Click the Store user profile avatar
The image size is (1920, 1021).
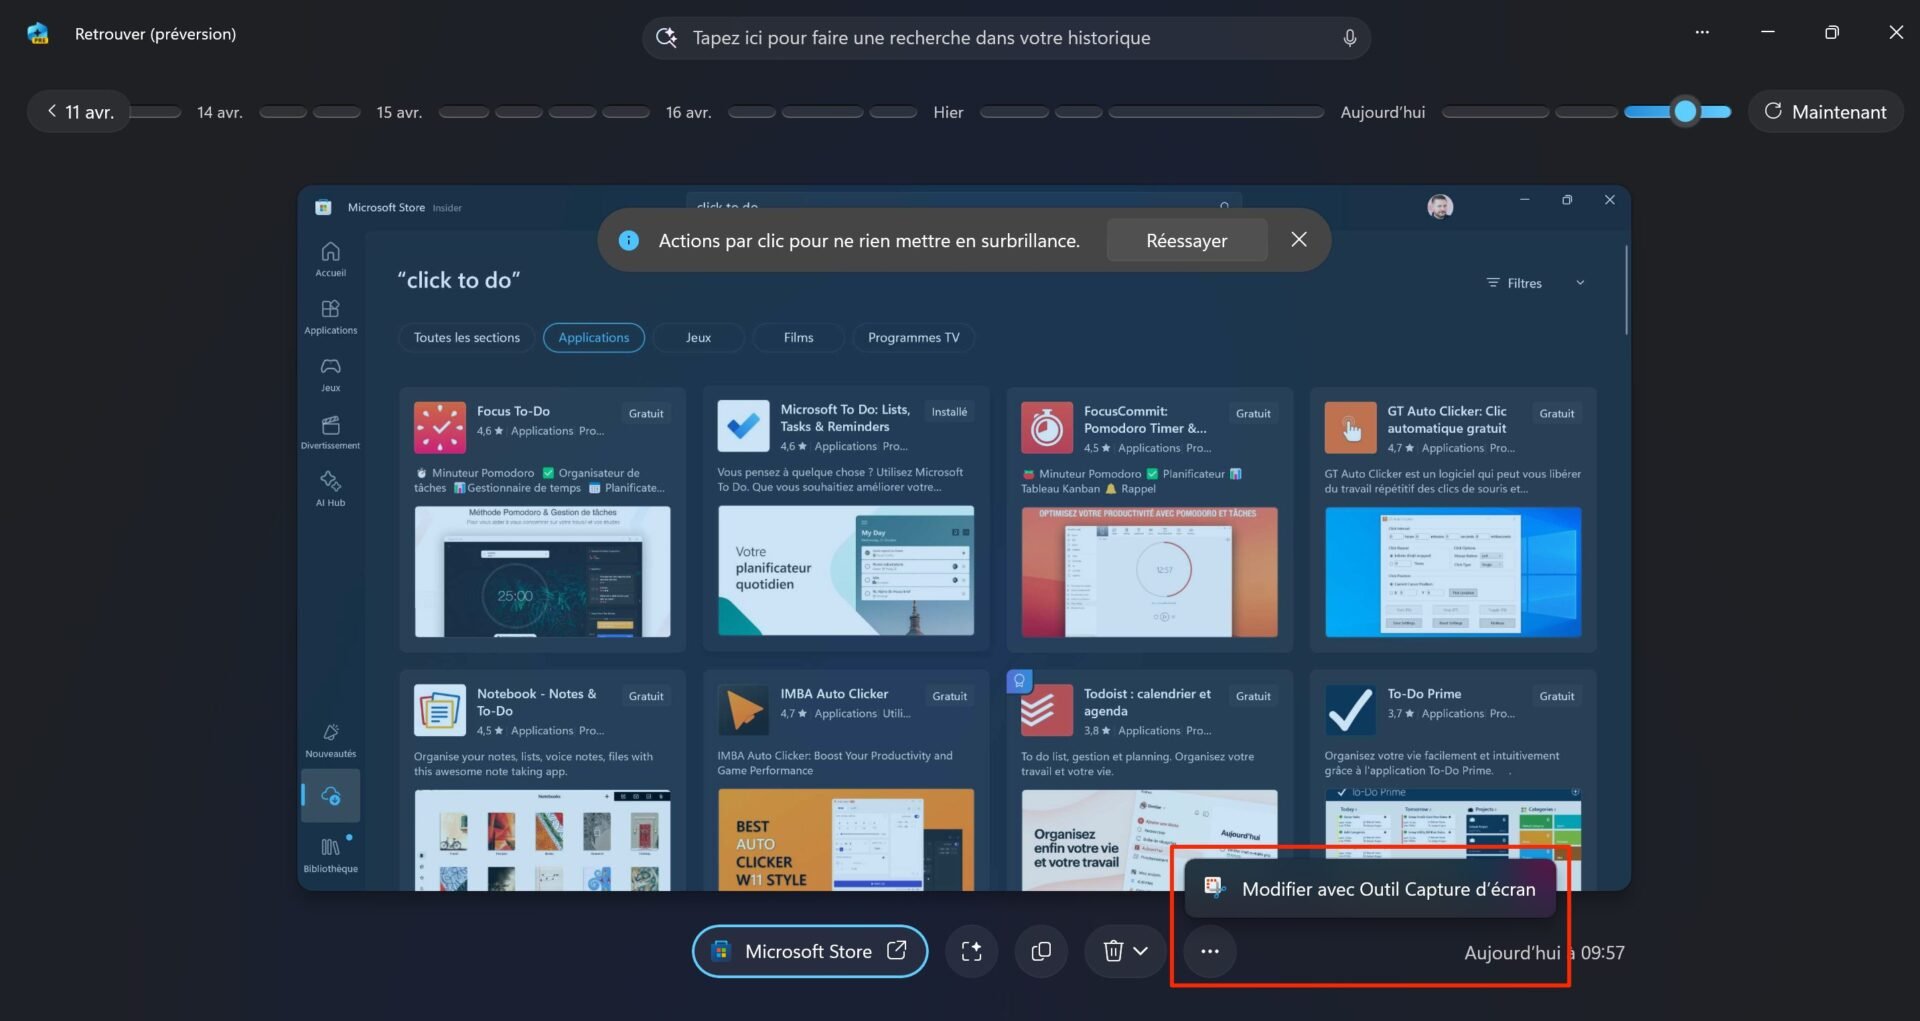tap(1440, 206)
